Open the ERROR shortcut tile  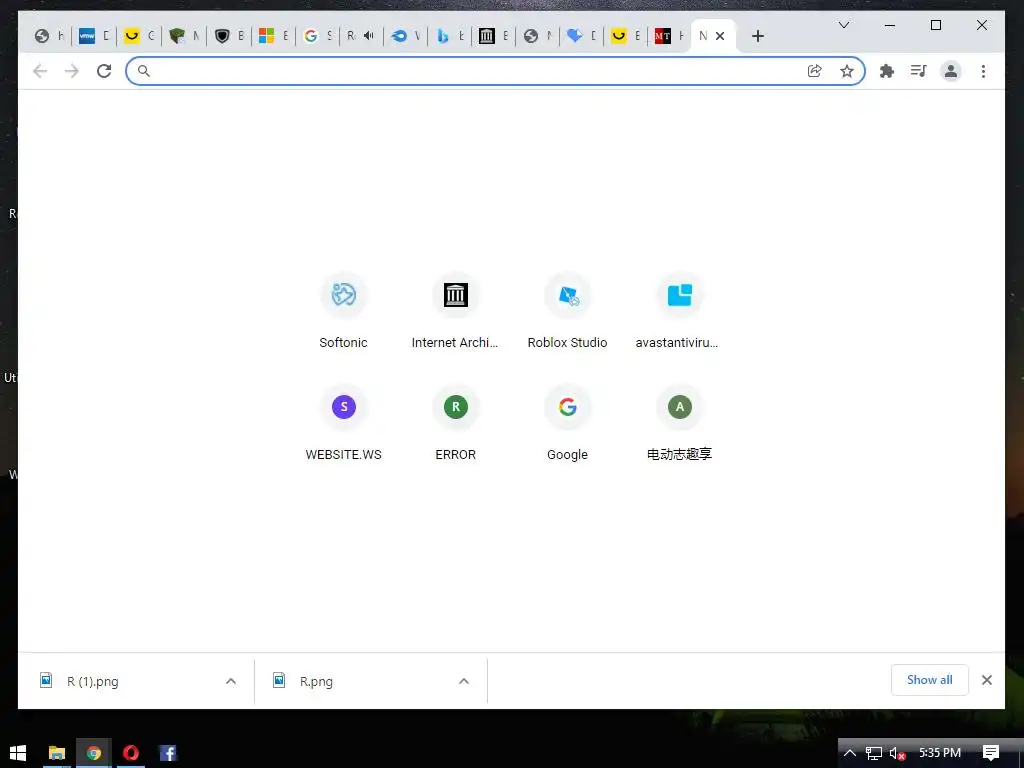click(x=455, y=423)
